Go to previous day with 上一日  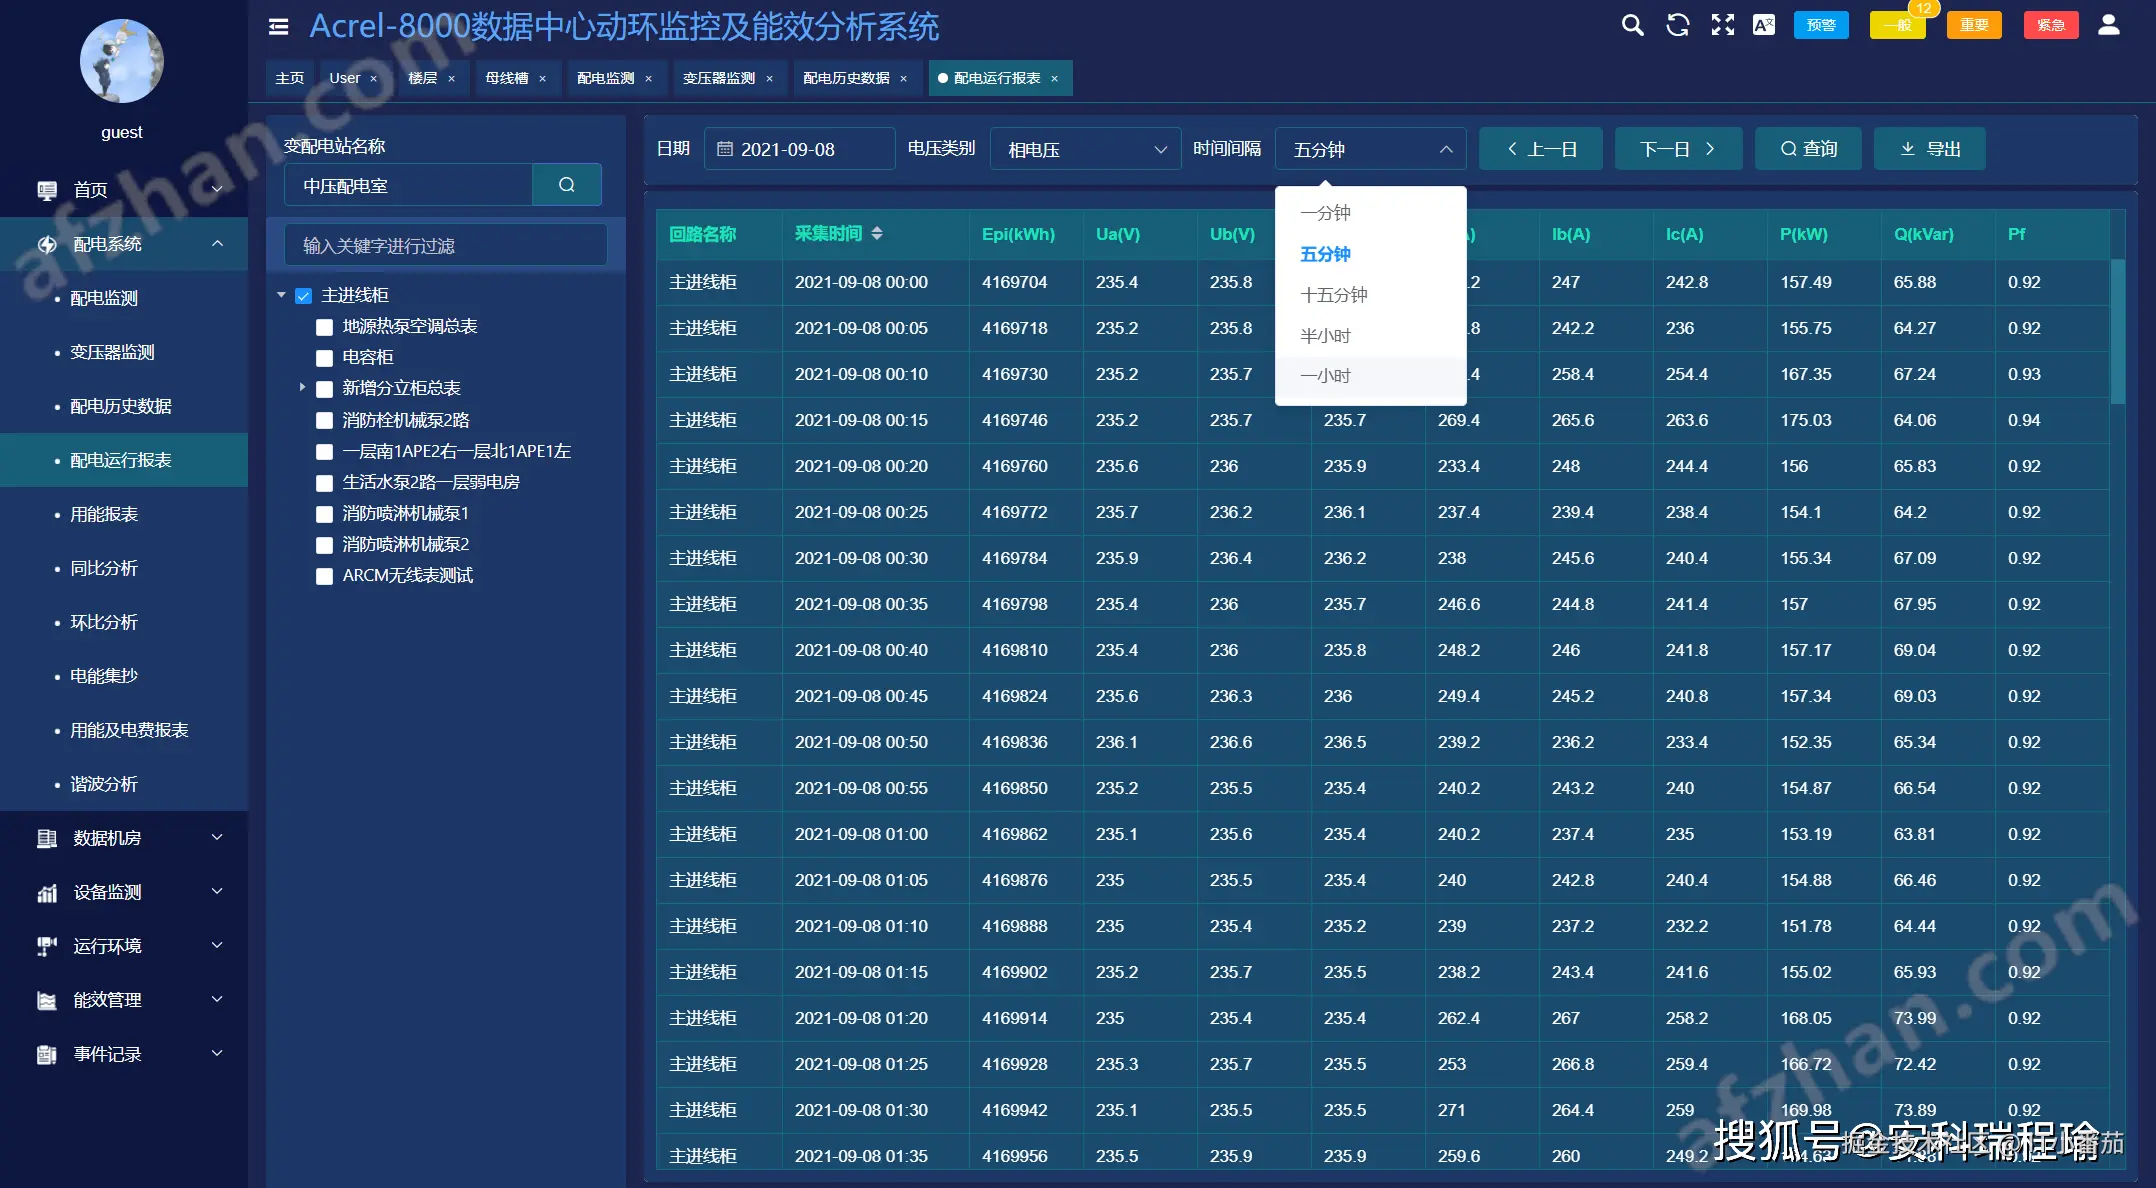pos(1541,149)
